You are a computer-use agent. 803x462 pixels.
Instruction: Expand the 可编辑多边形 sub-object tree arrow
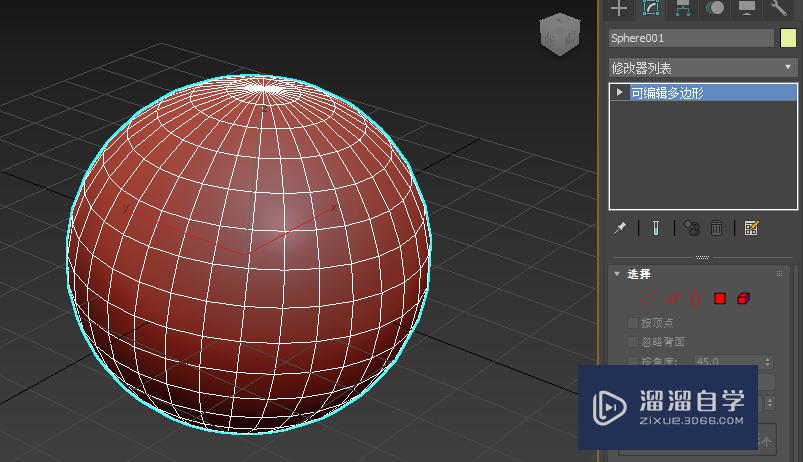pyautogui.click(x=619, y=92)
